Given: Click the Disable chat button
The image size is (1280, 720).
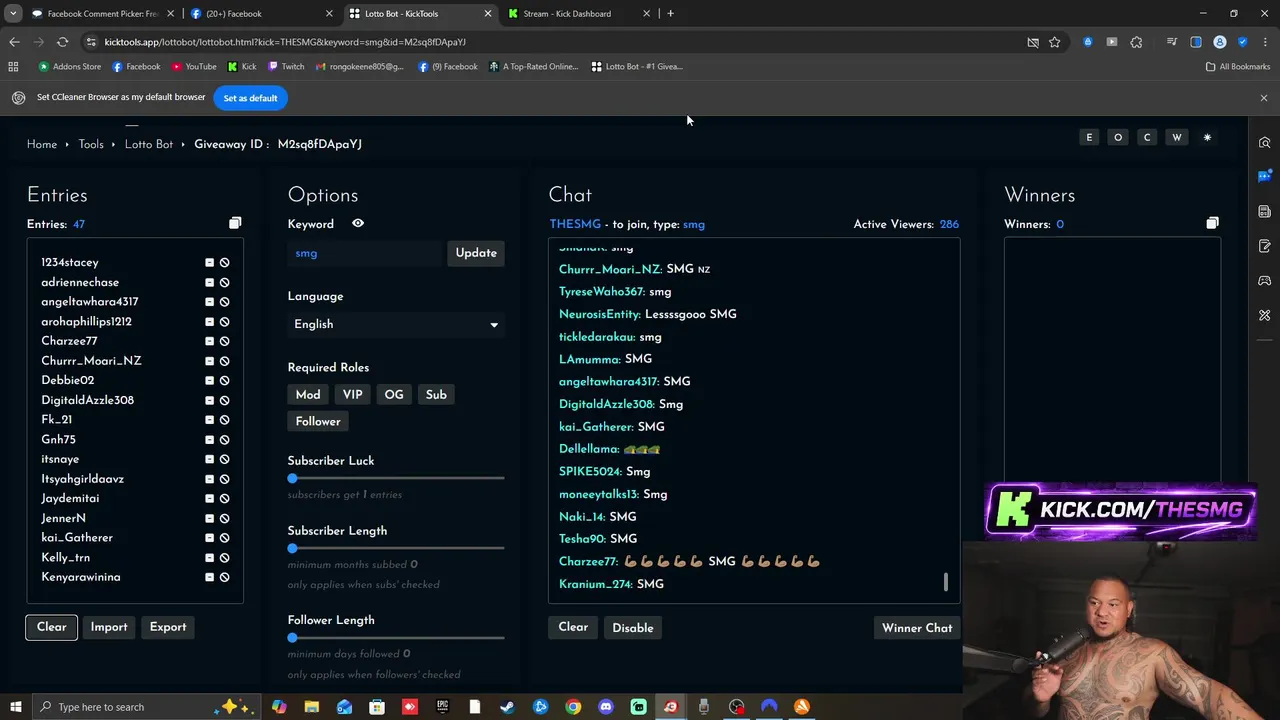Looking at the screenshot, I should point(633,628).
